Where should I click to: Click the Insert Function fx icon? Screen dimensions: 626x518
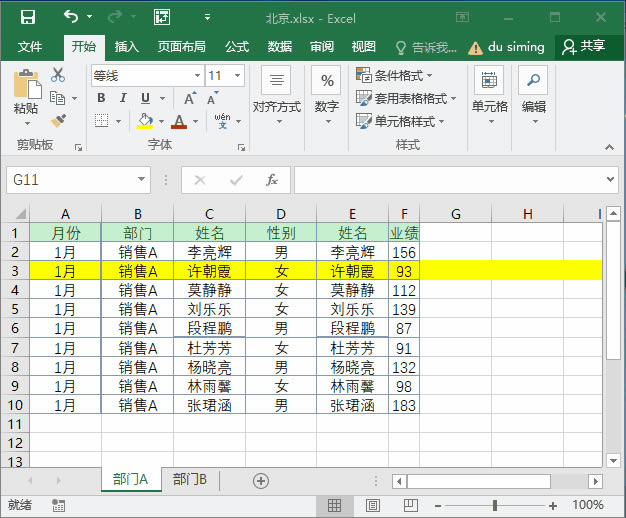pyautogui.click(x=271, y=180)
